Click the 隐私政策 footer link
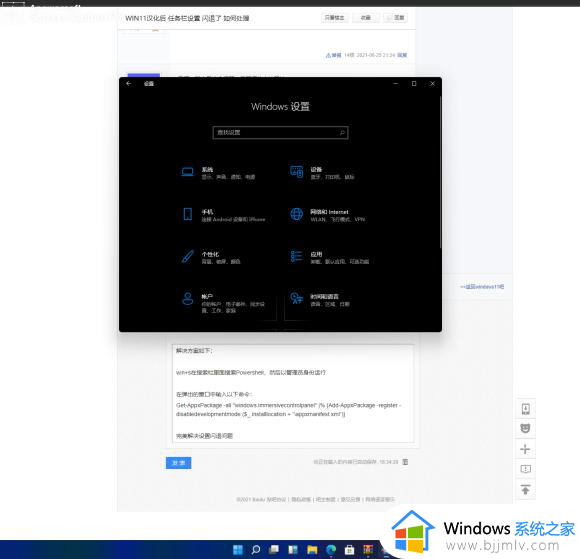 301,499
